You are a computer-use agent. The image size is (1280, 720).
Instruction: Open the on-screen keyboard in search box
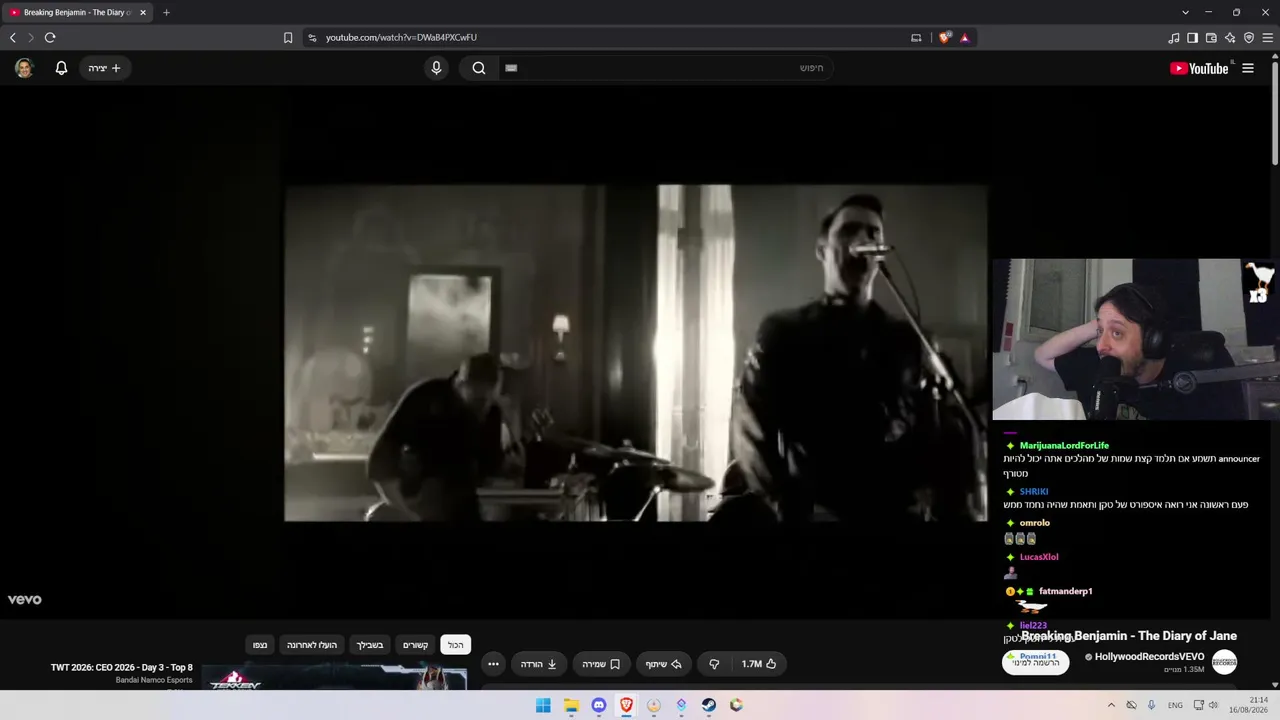click(511, 68)
